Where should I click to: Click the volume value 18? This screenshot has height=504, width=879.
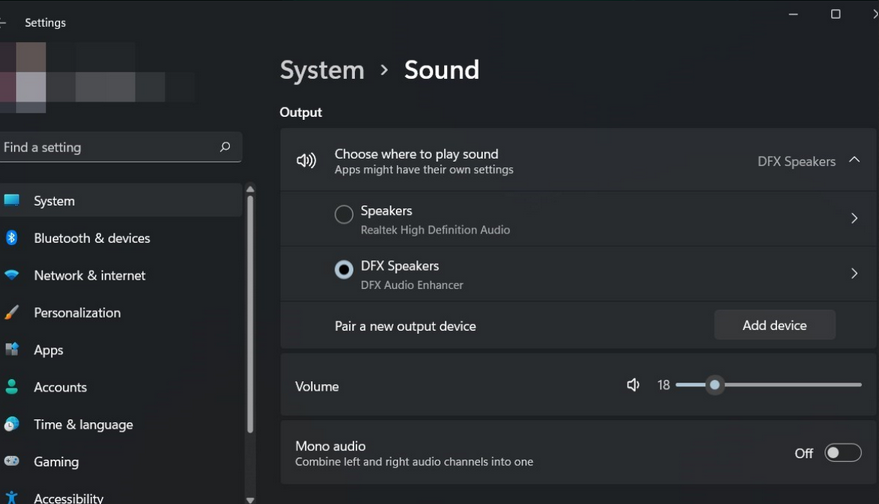(x=663, y=385)
